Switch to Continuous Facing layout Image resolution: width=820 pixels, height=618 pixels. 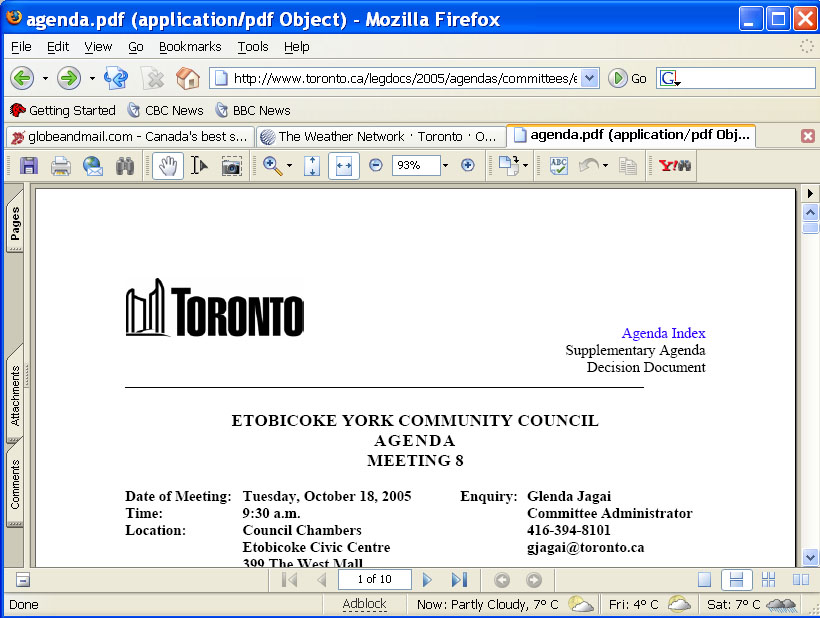point(768,579)
